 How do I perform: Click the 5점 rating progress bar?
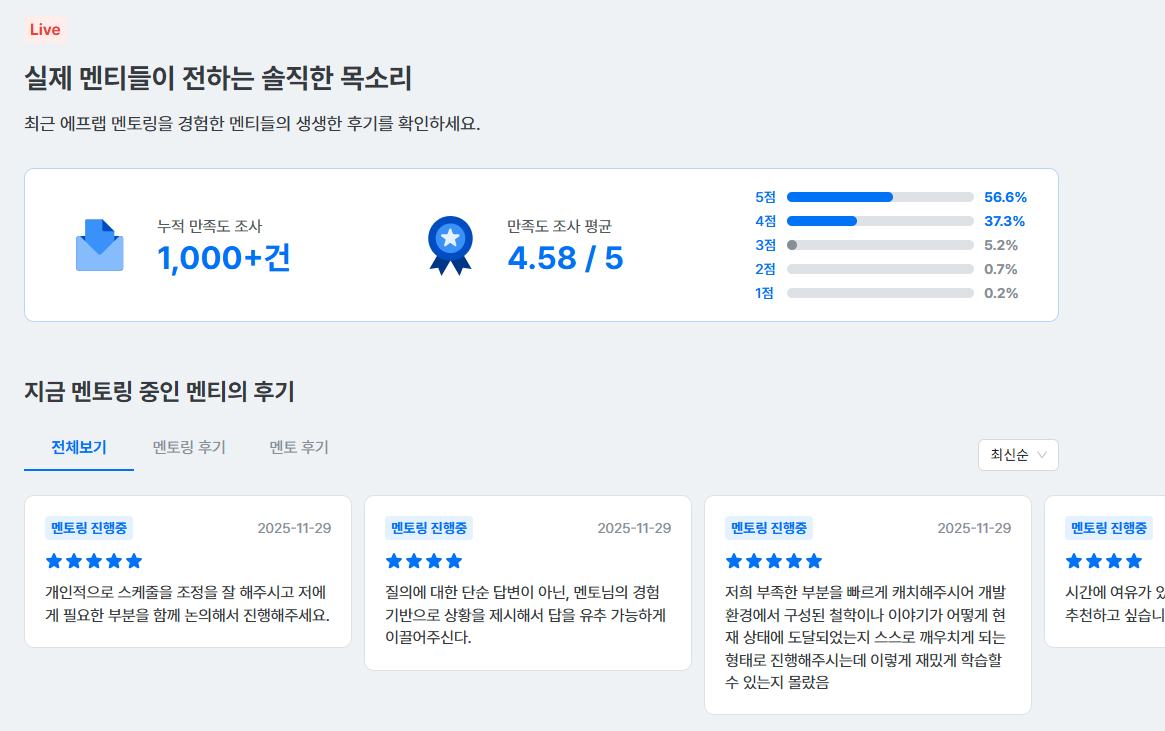pos(880,197)
